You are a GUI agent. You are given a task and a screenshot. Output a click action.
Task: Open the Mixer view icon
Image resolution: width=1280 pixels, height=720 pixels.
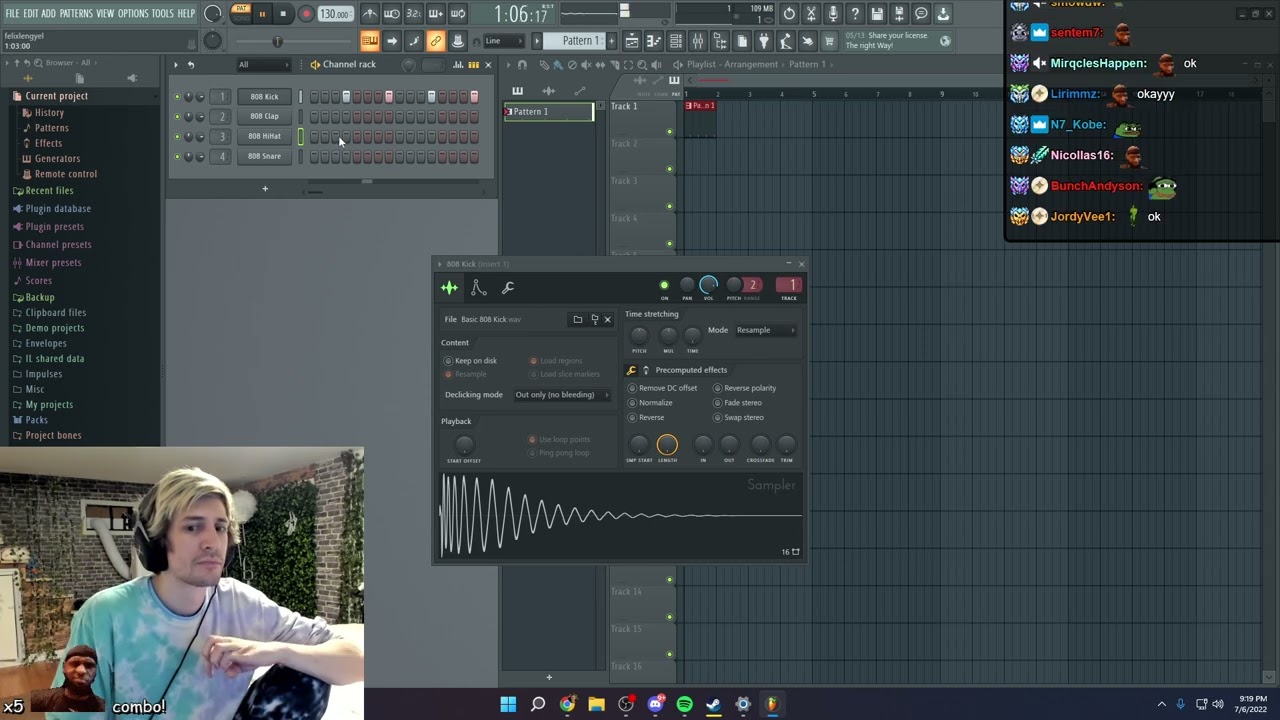698,41
